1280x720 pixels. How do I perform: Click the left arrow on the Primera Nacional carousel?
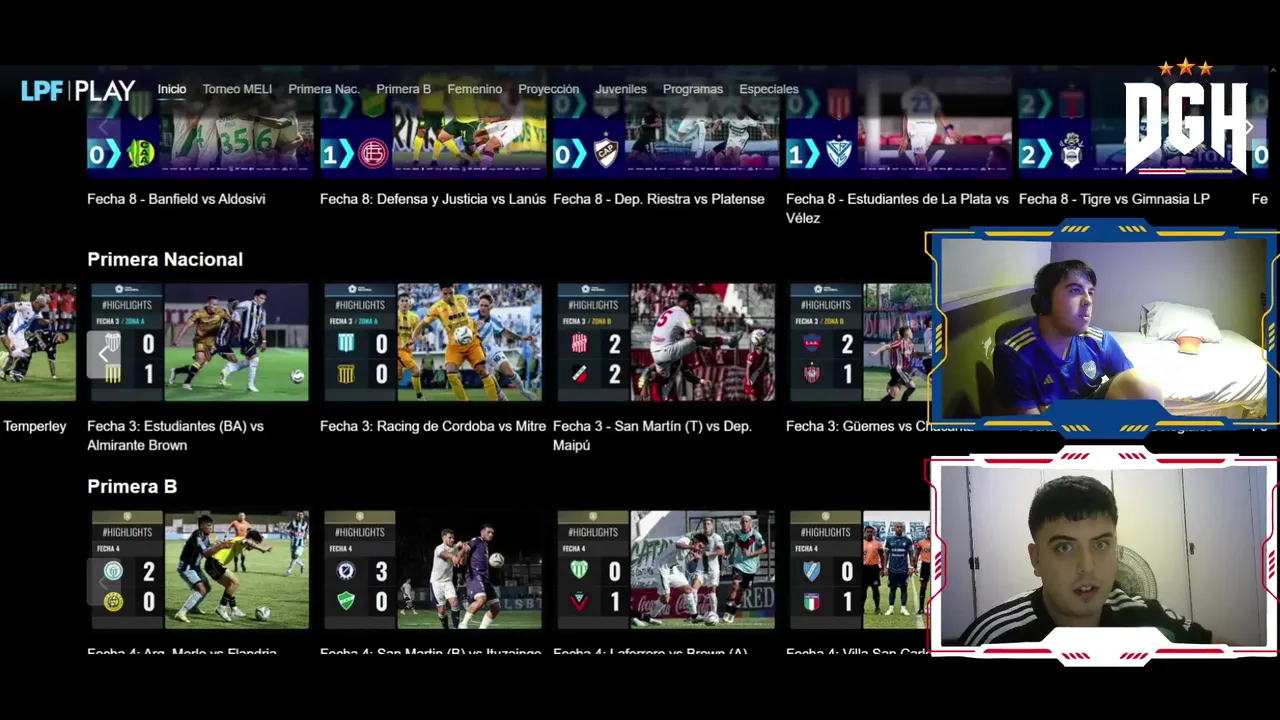(x=103, y=353)
